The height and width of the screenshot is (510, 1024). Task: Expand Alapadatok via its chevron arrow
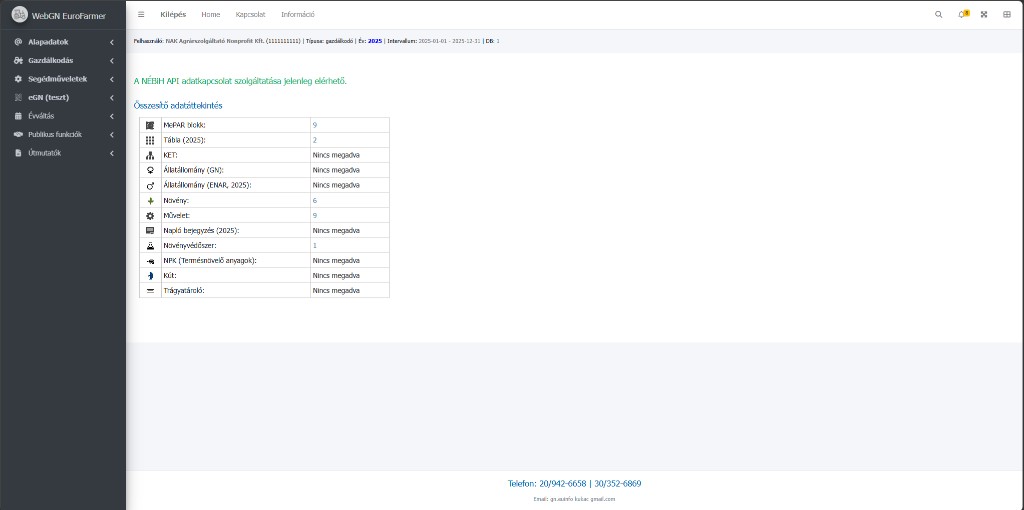tap(112, 42)
